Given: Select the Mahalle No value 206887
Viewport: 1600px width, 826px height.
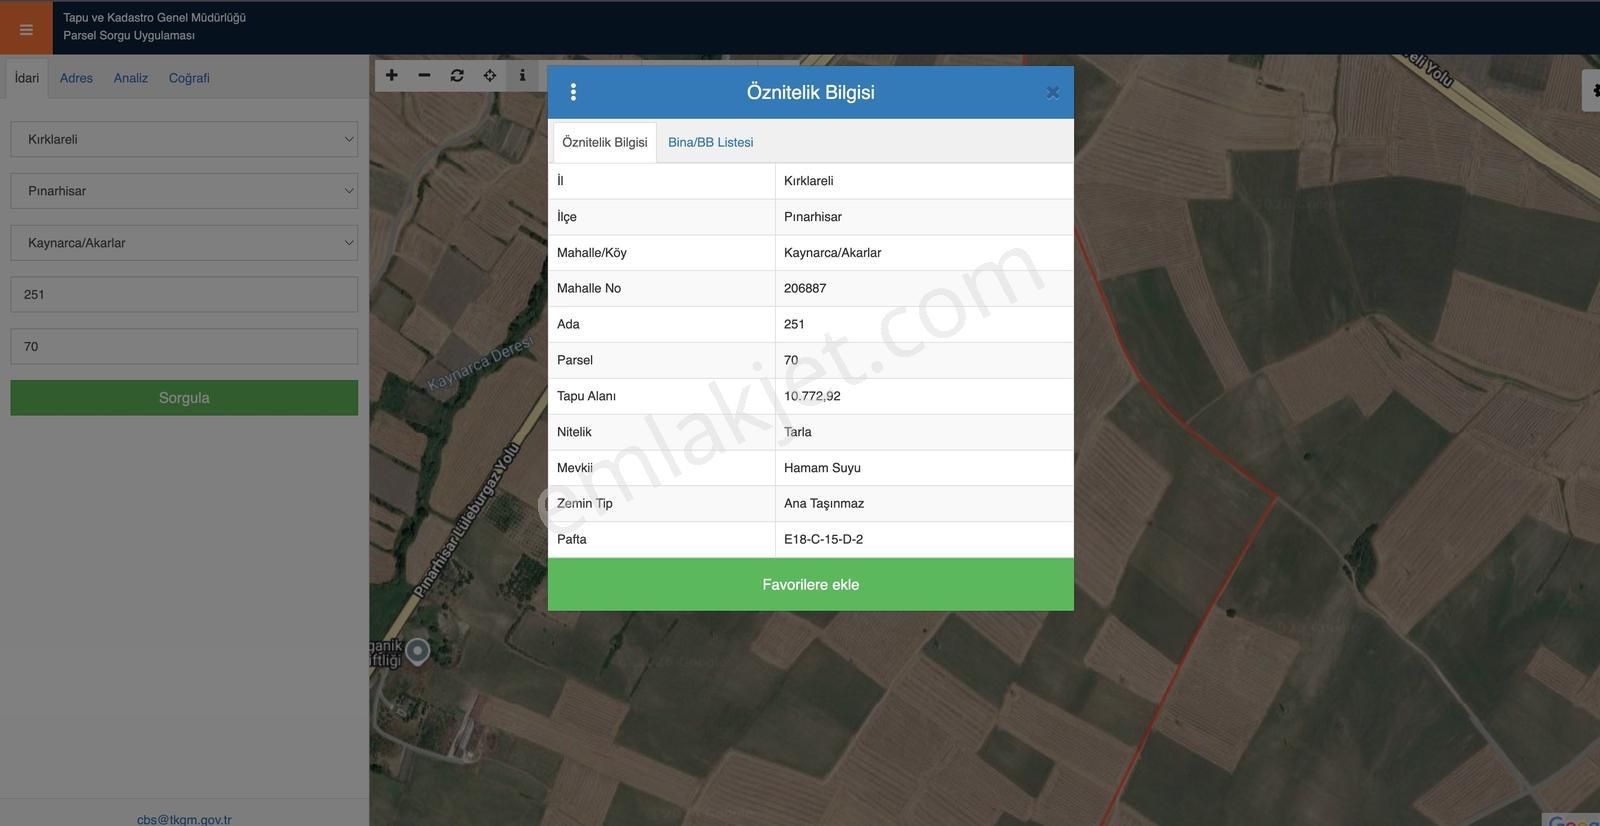Looking at the screenshot, I should coord(805,288).
